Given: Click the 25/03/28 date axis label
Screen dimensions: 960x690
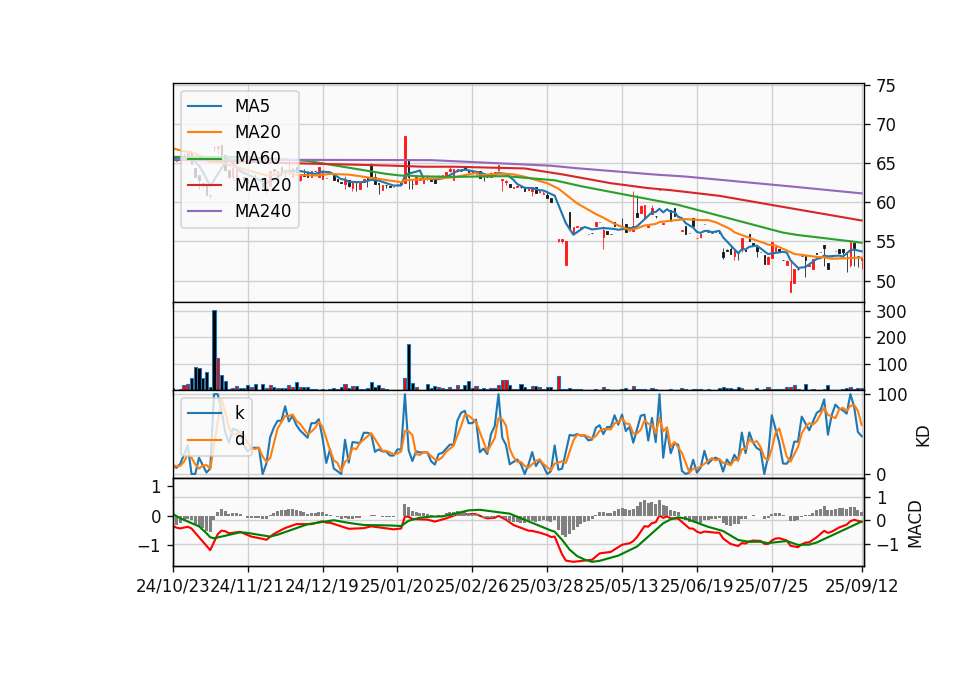Looking at the screenshot, I should tap(547, 586).
